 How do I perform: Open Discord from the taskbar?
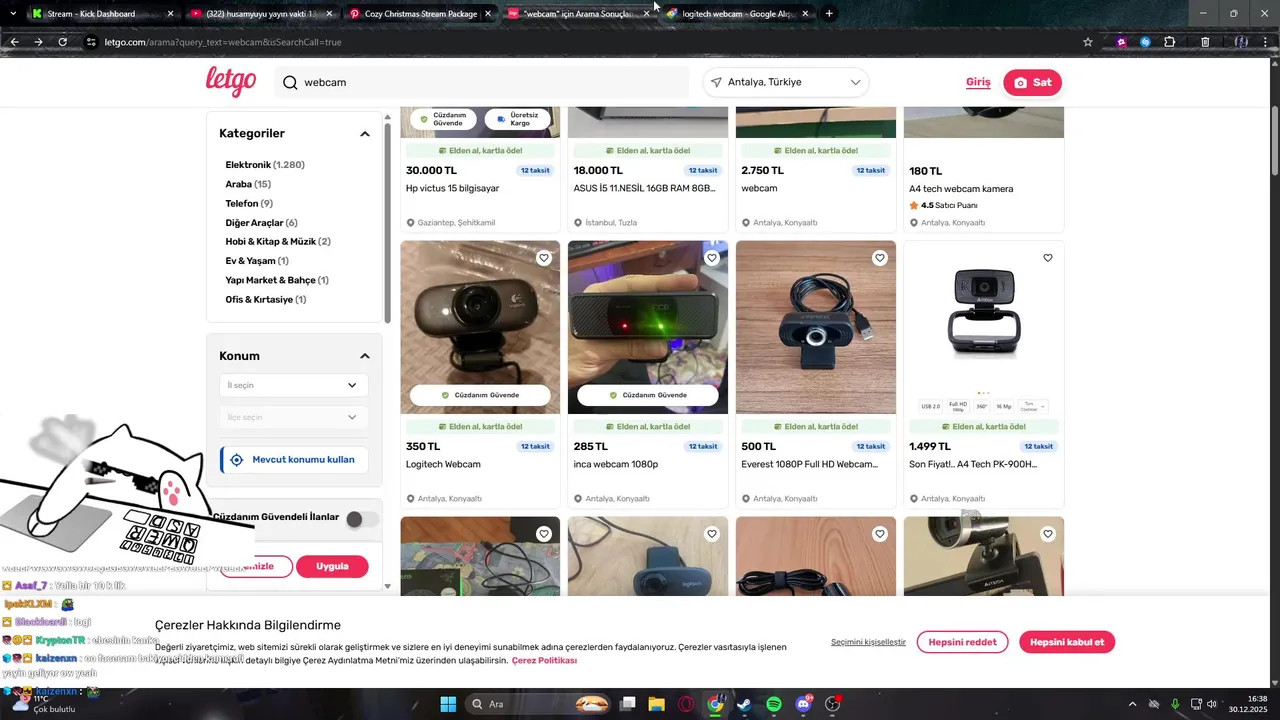[804, 704]
